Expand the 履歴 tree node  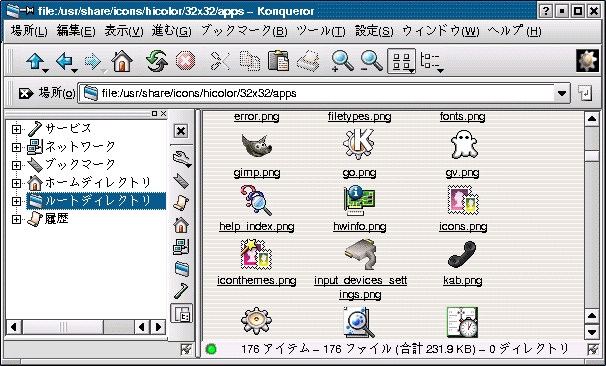16,219
